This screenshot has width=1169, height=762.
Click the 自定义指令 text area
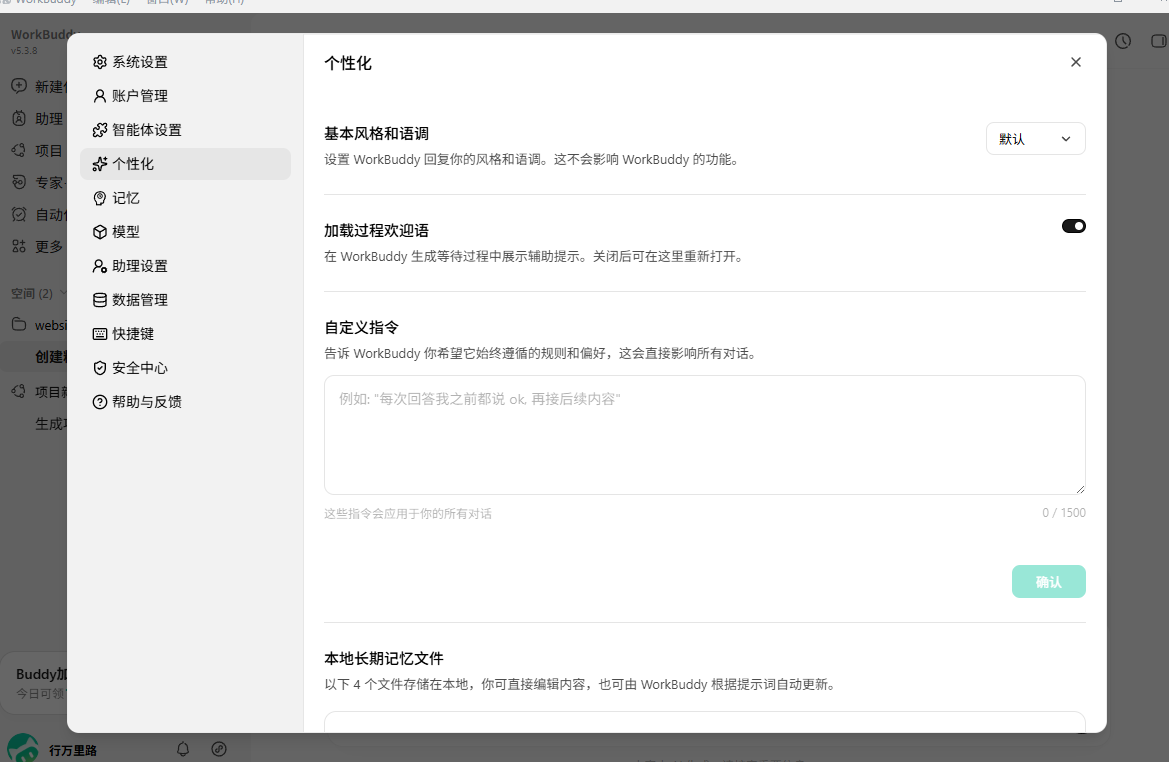[x=705, y=435]
